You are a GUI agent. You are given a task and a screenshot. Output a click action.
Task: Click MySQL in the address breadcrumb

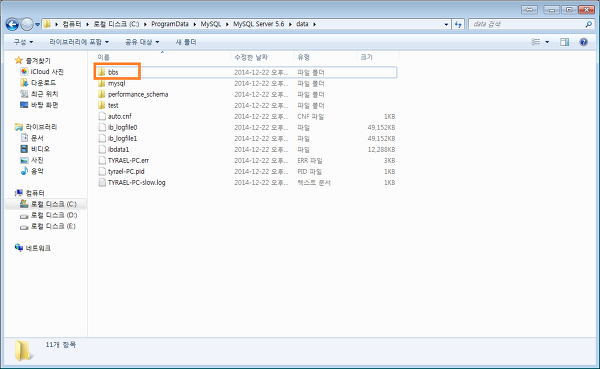[211, 24]
